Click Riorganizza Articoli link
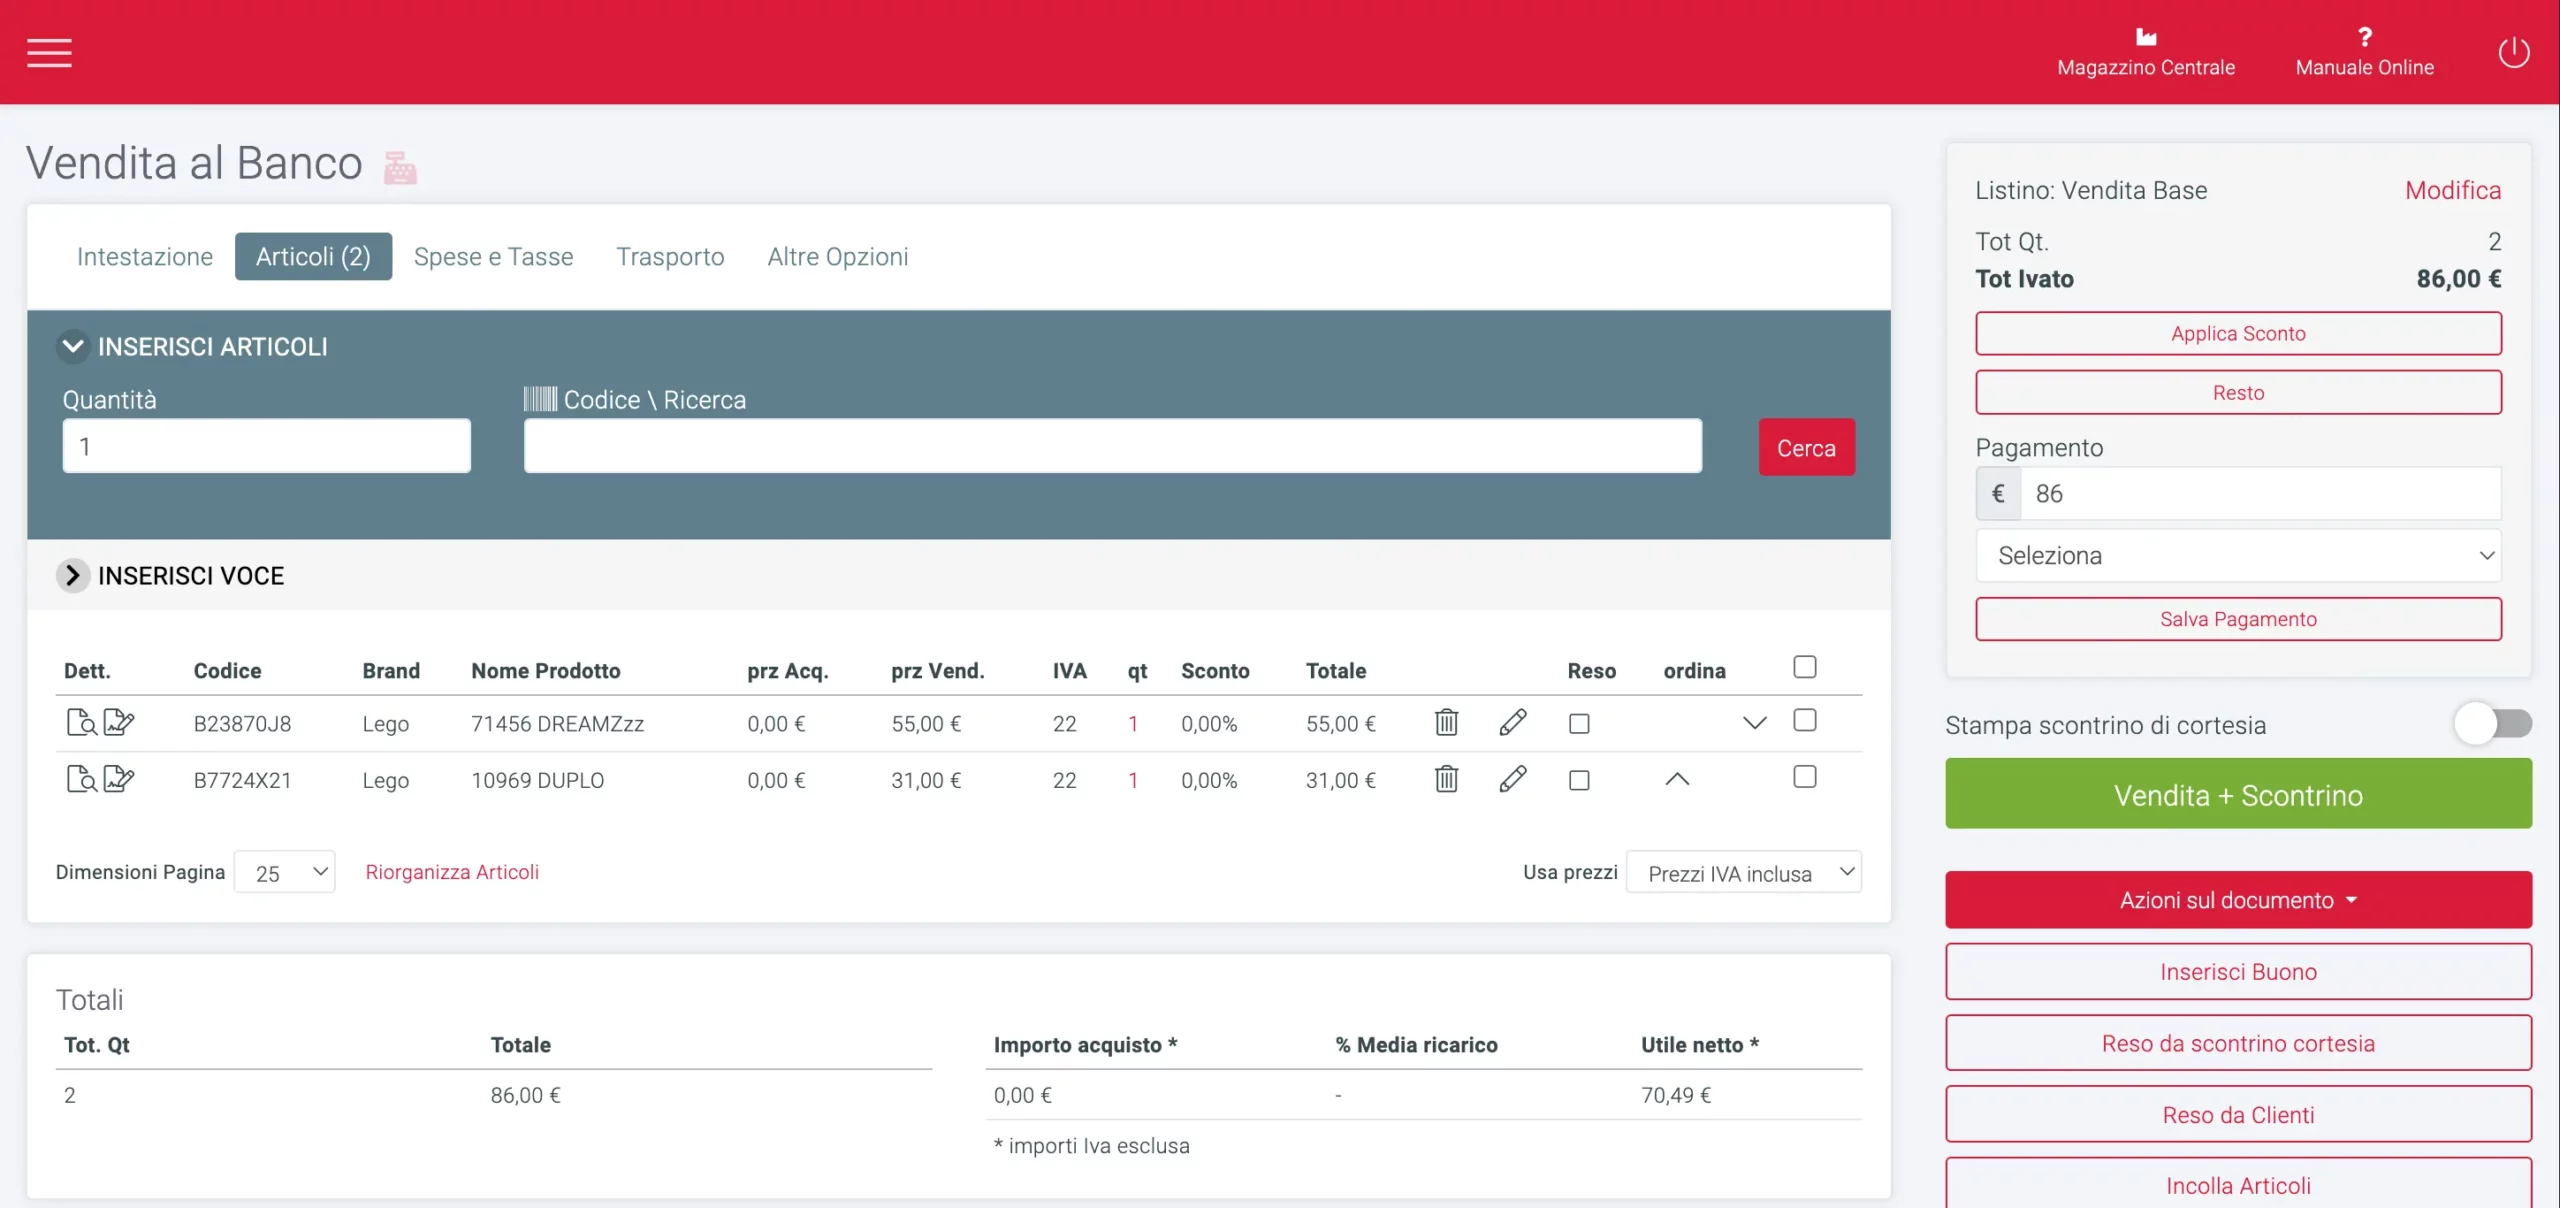 coord(452,872)
